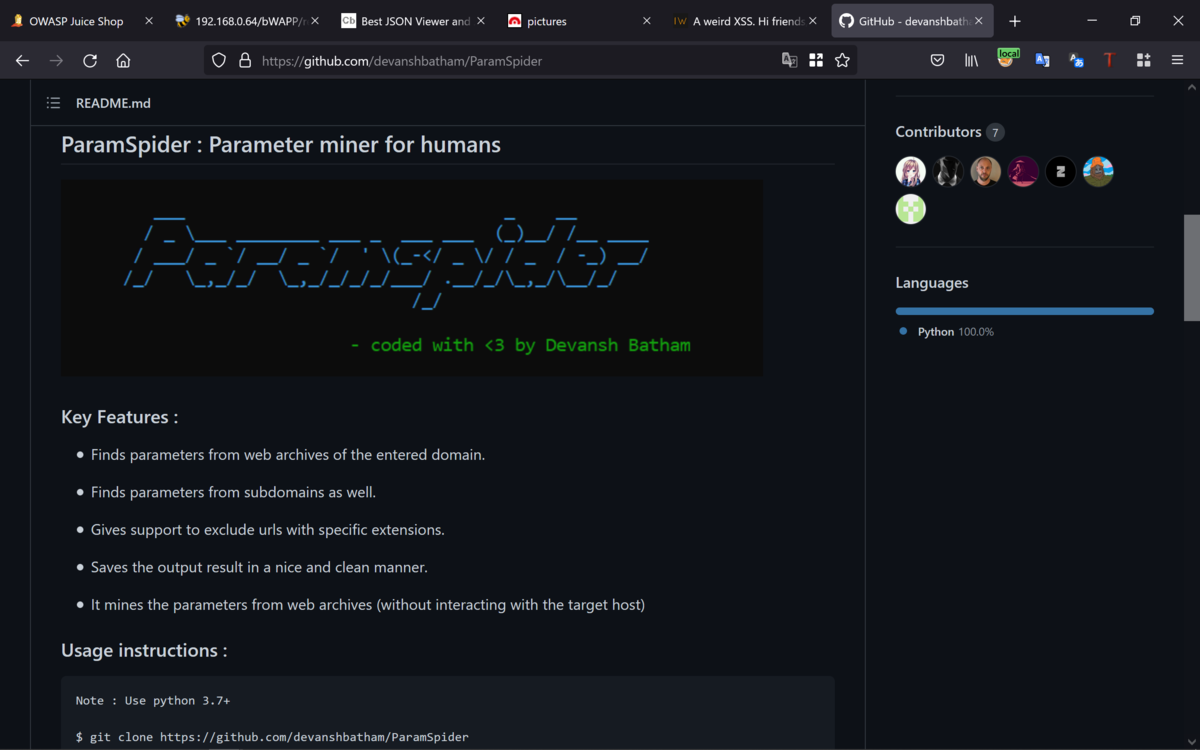
Task: Click the Languages heading
Action: click(x=932, y=283)
